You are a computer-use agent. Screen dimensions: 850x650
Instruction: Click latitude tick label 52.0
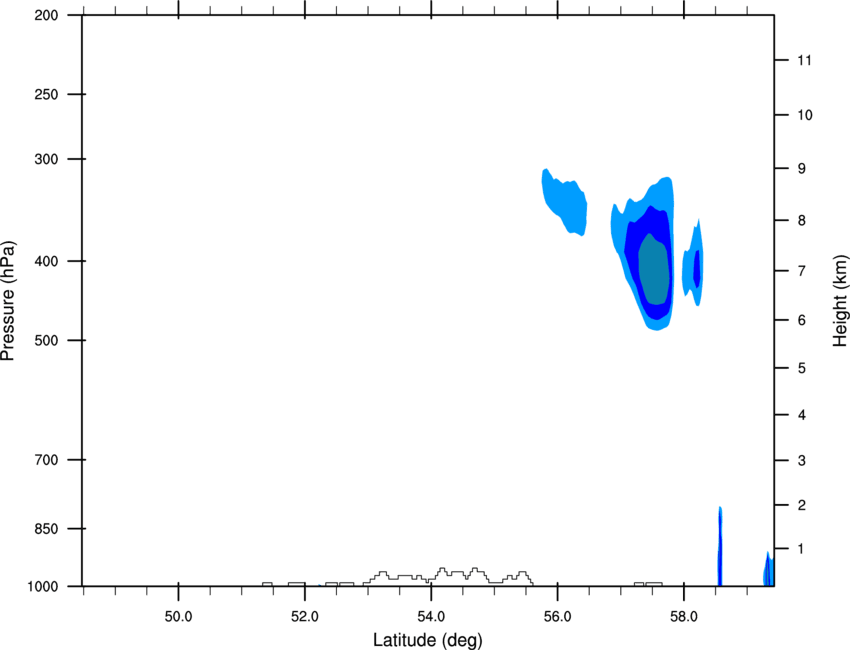point(305,617)
